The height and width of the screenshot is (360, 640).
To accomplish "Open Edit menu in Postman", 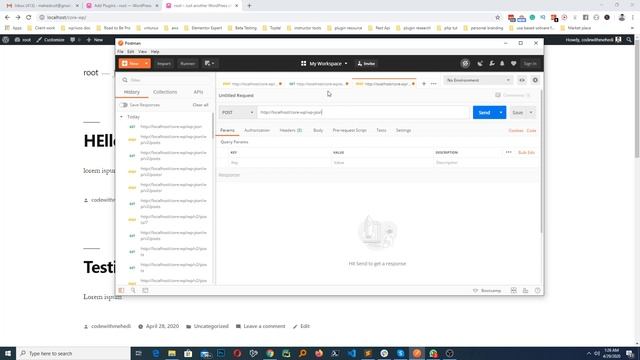I will tap(131, 52).
